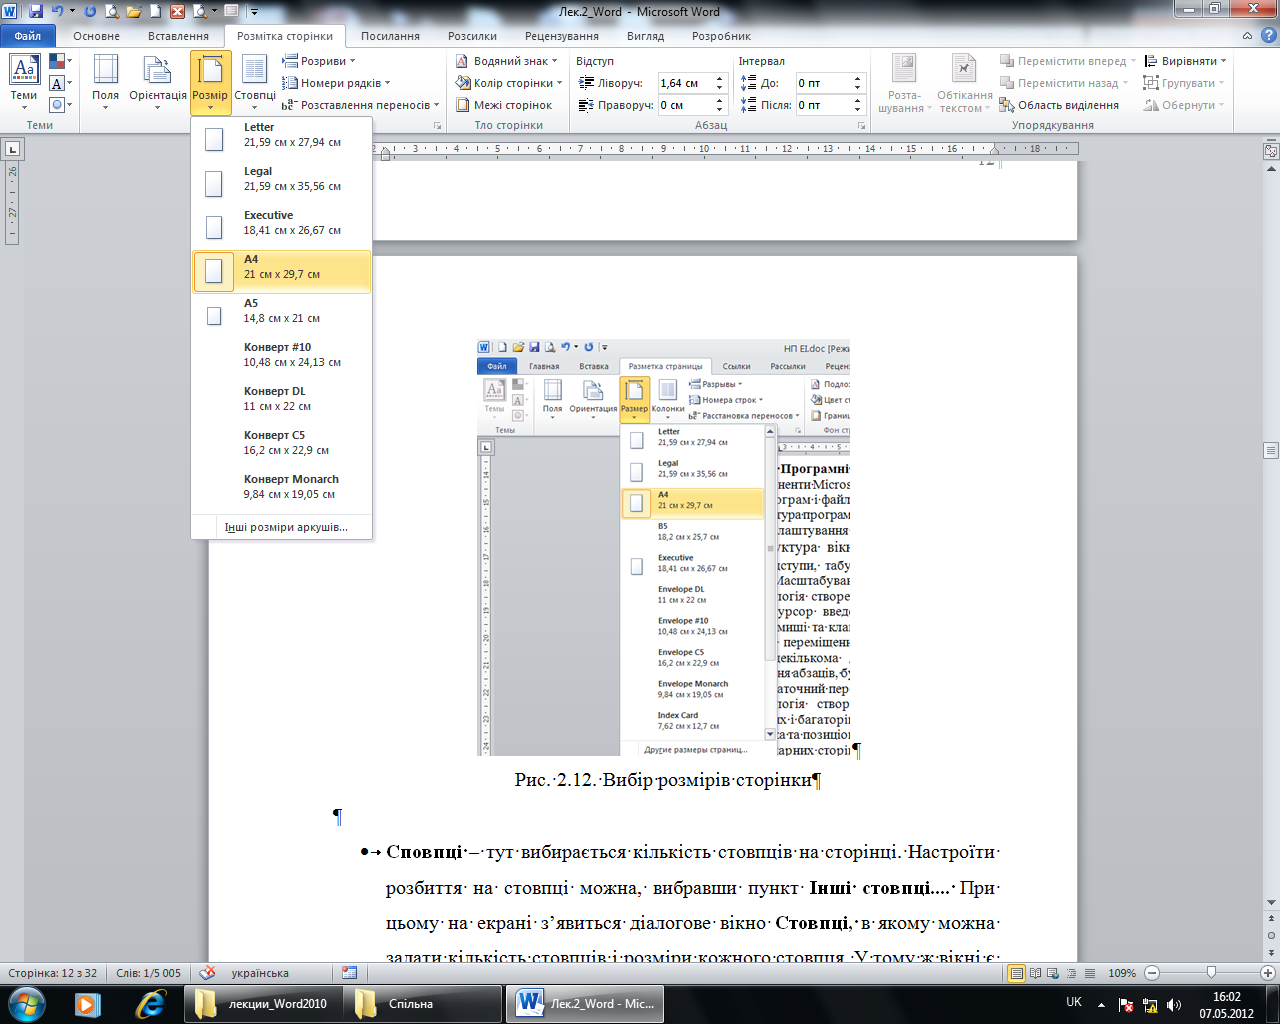Switch to the Рецензування tab
Image resolution: width=1280 pixels, height=1024 pixels.
[562, 36]
